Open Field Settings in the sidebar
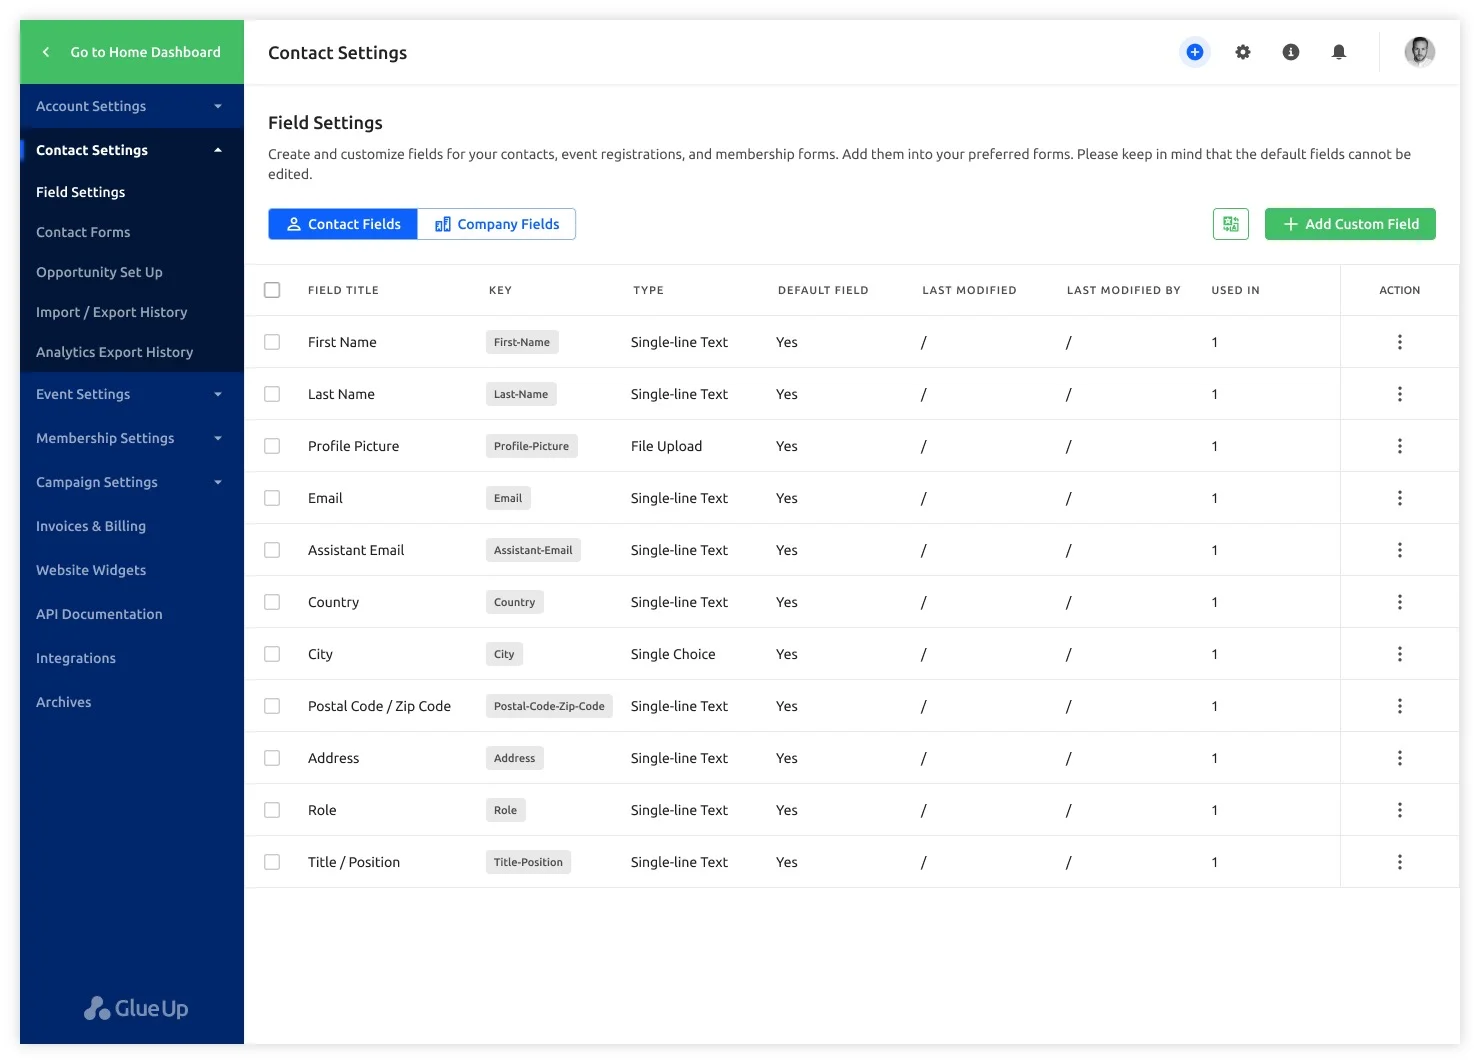1480x1064 pixels. coord(81,192)
